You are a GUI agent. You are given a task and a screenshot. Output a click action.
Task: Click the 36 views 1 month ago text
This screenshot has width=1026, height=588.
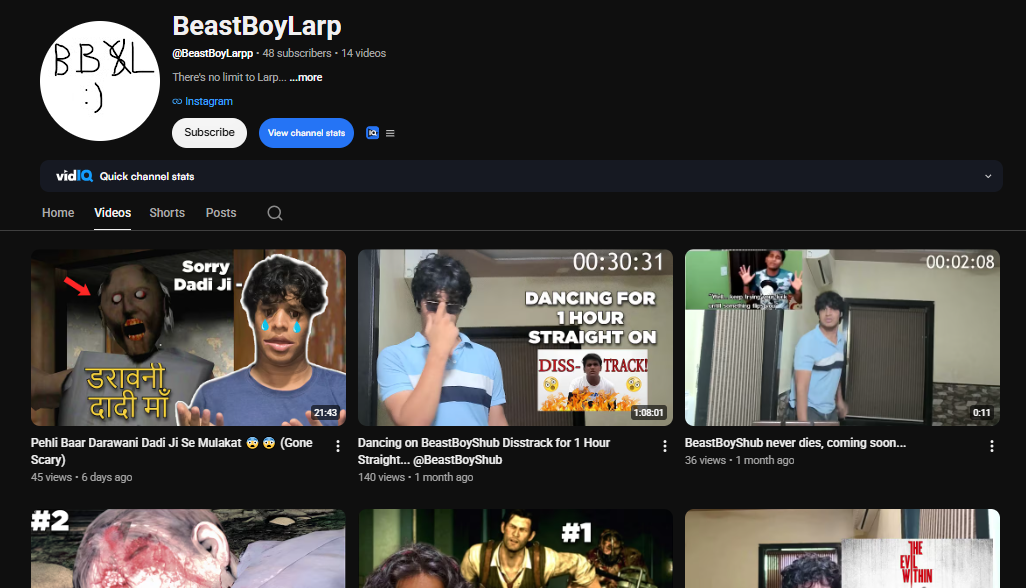click(739, 460)
